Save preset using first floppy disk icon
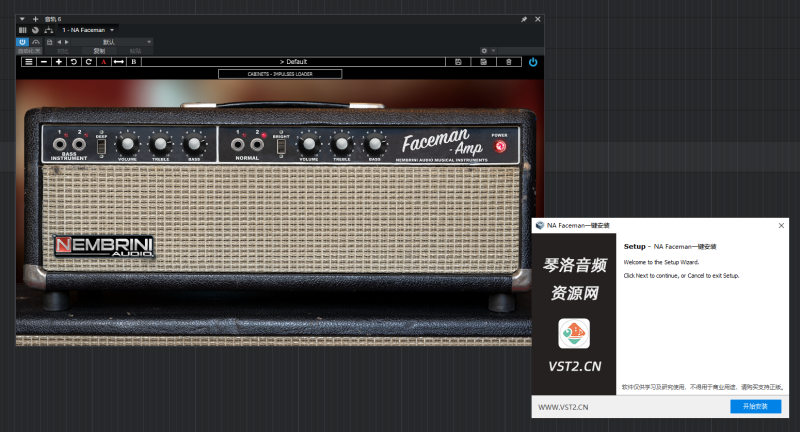 click(x=458, y=62)
